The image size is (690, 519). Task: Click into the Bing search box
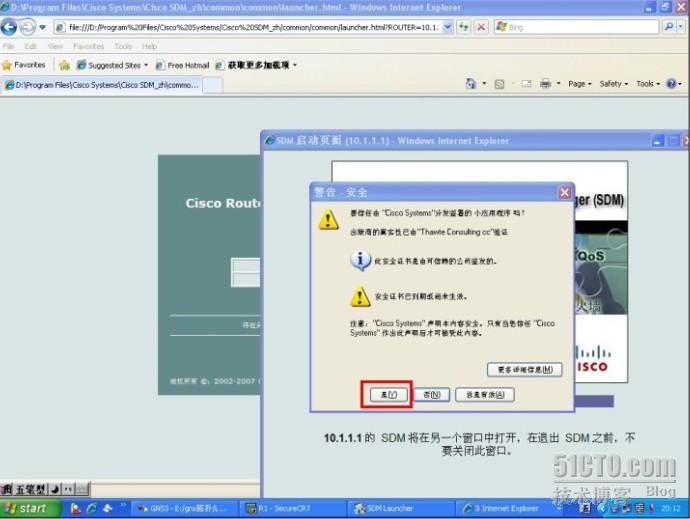pos(576,27)
